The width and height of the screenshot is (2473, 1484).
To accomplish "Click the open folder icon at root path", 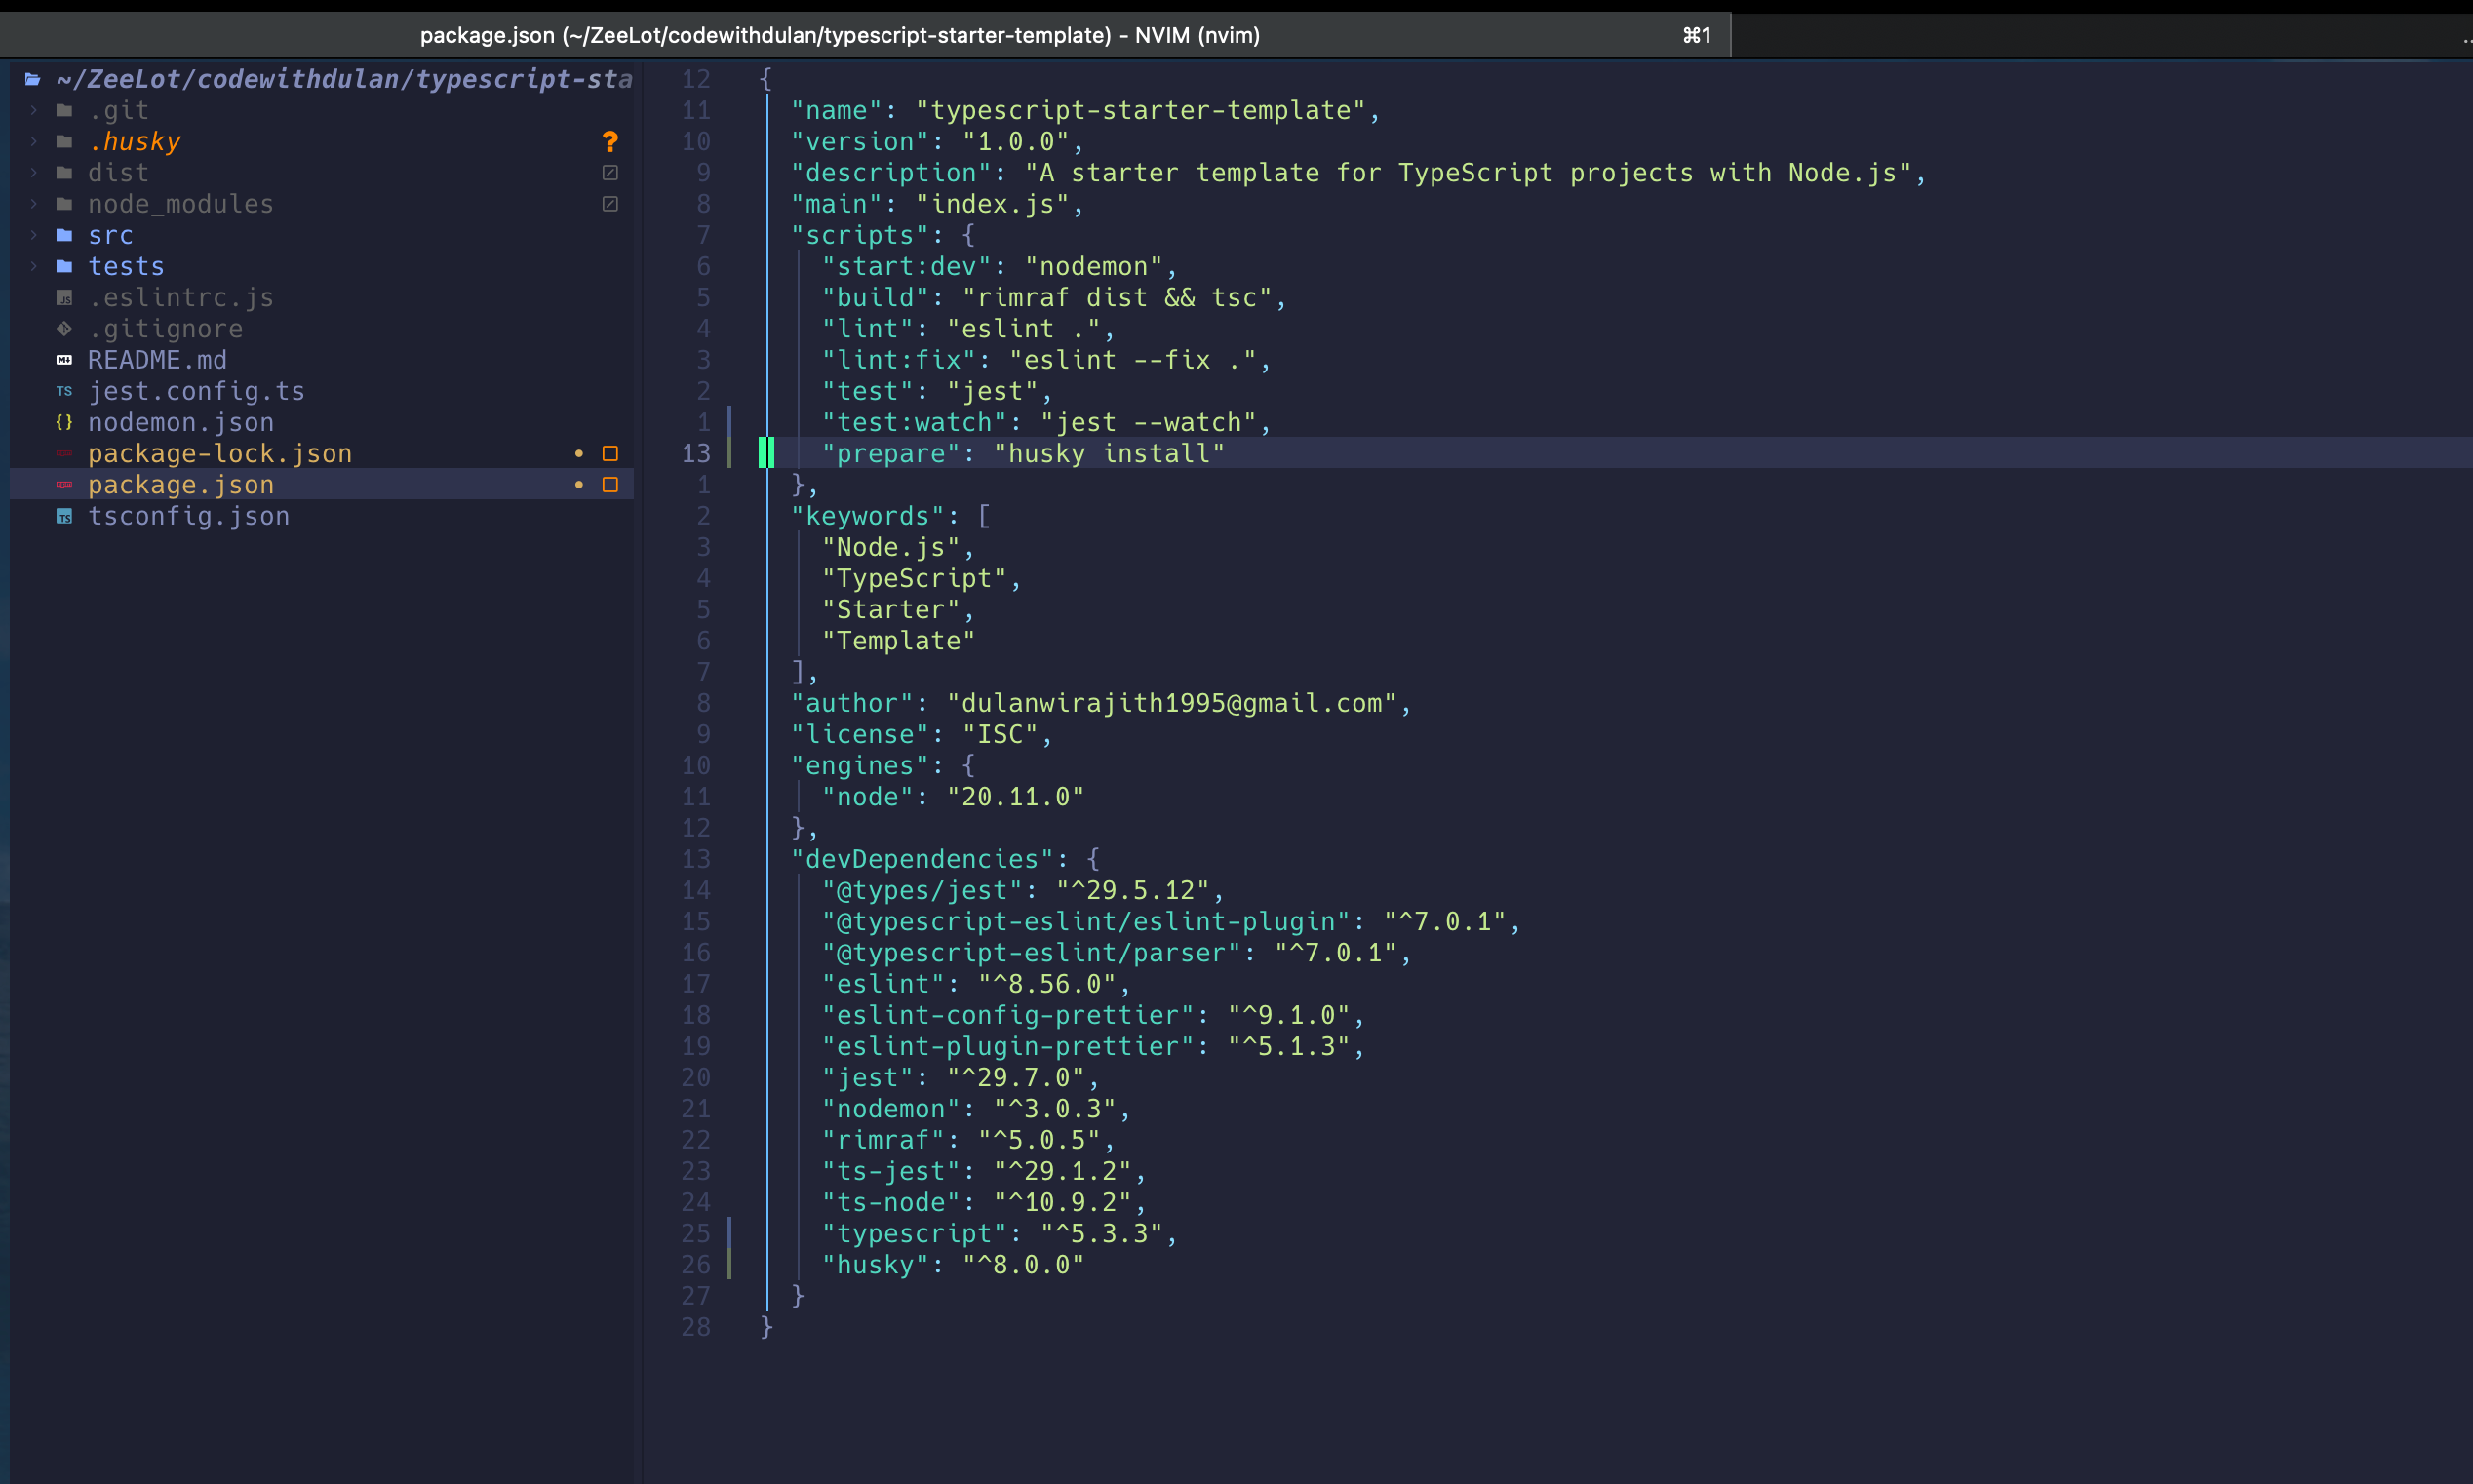I will (x=33, y=79).
